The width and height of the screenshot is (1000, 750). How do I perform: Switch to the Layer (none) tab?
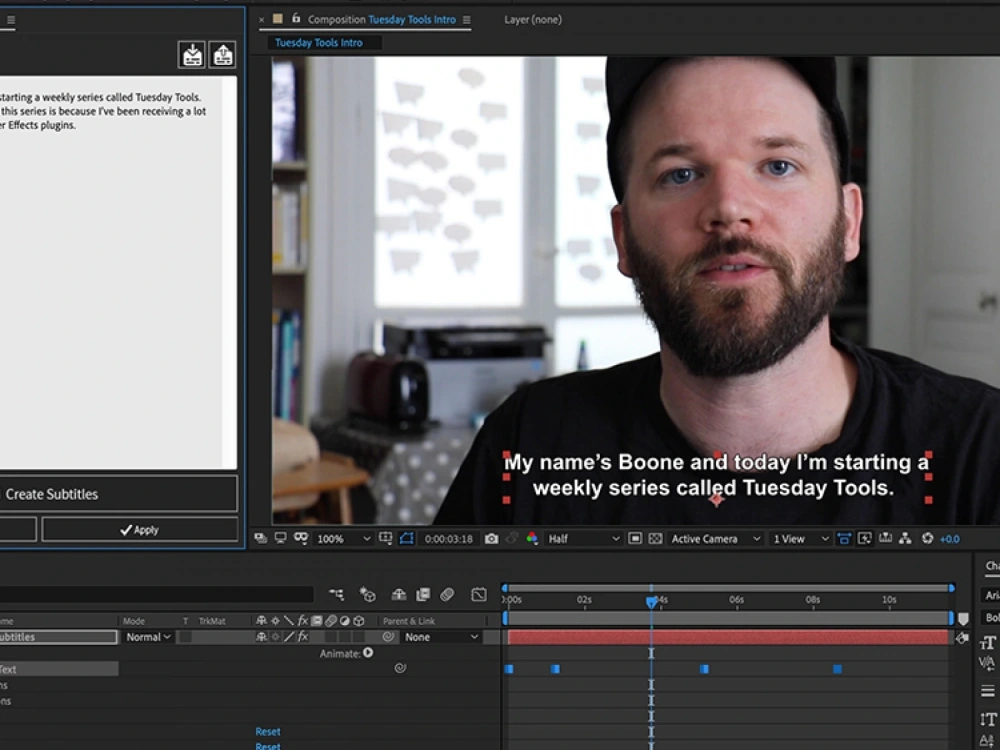coord(533,20)
